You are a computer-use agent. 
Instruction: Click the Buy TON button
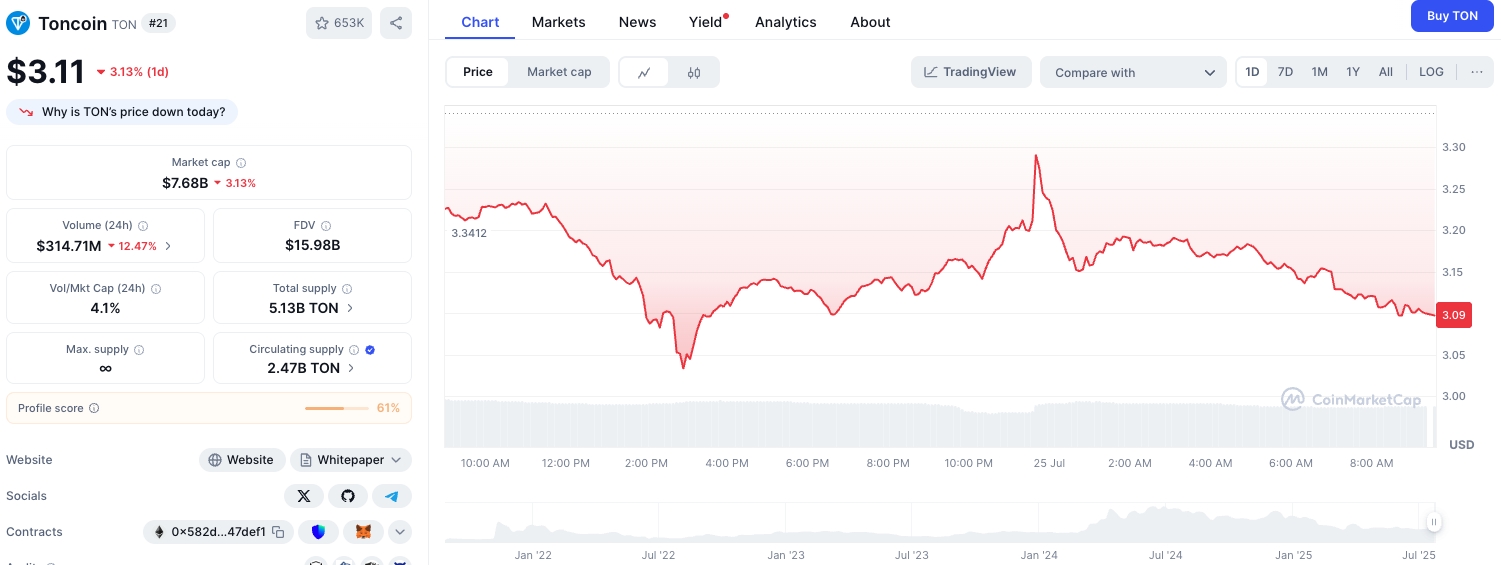pos(1452,16)
